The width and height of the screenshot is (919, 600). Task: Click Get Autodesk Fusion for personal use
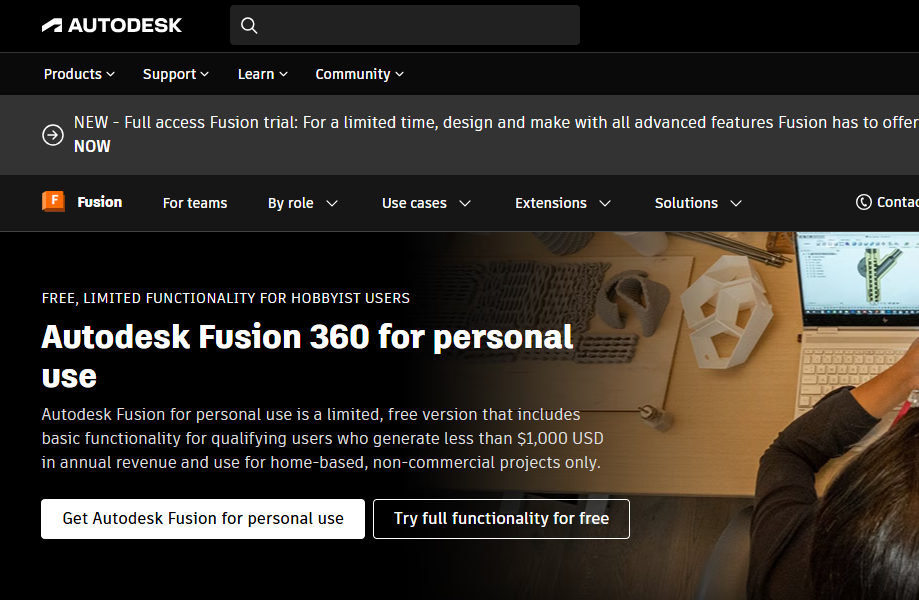point(203,519)
